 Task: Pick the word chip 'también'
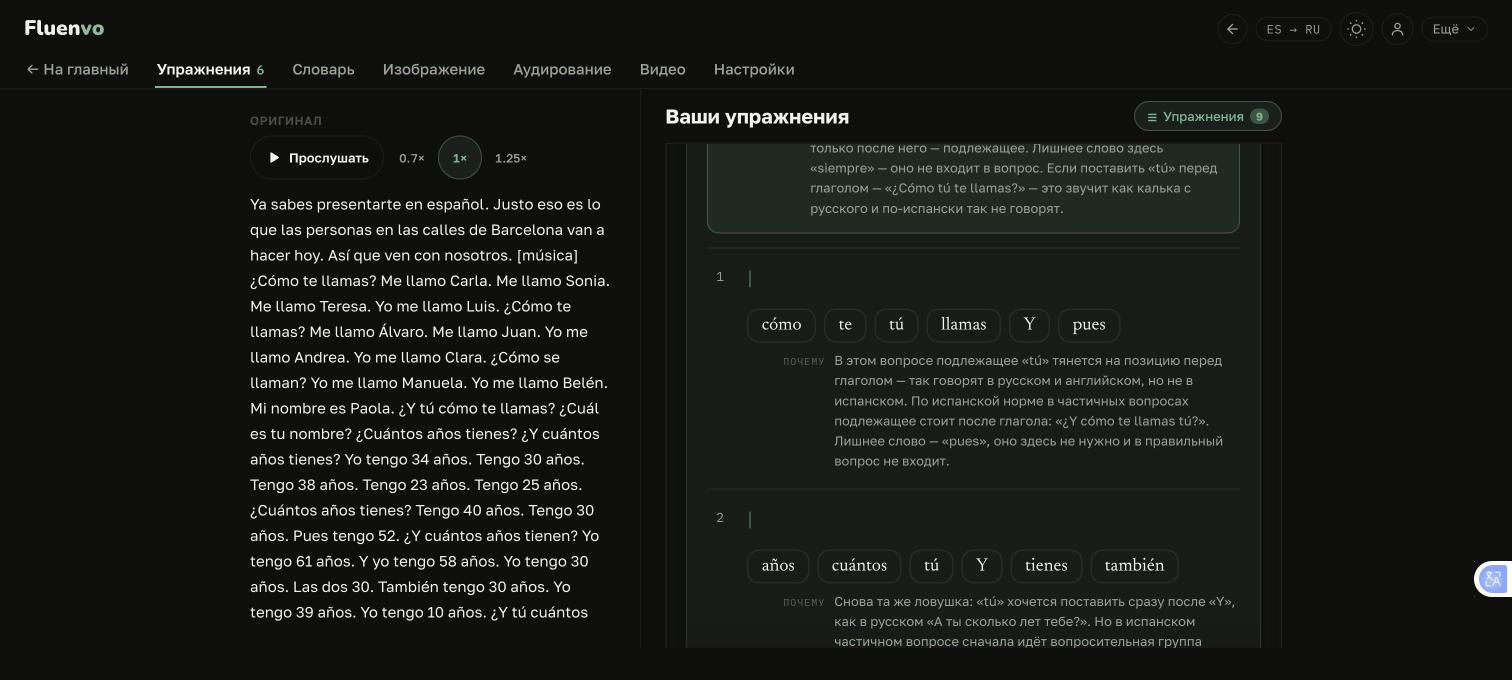pyautogui.click(x=1134, y=566)
